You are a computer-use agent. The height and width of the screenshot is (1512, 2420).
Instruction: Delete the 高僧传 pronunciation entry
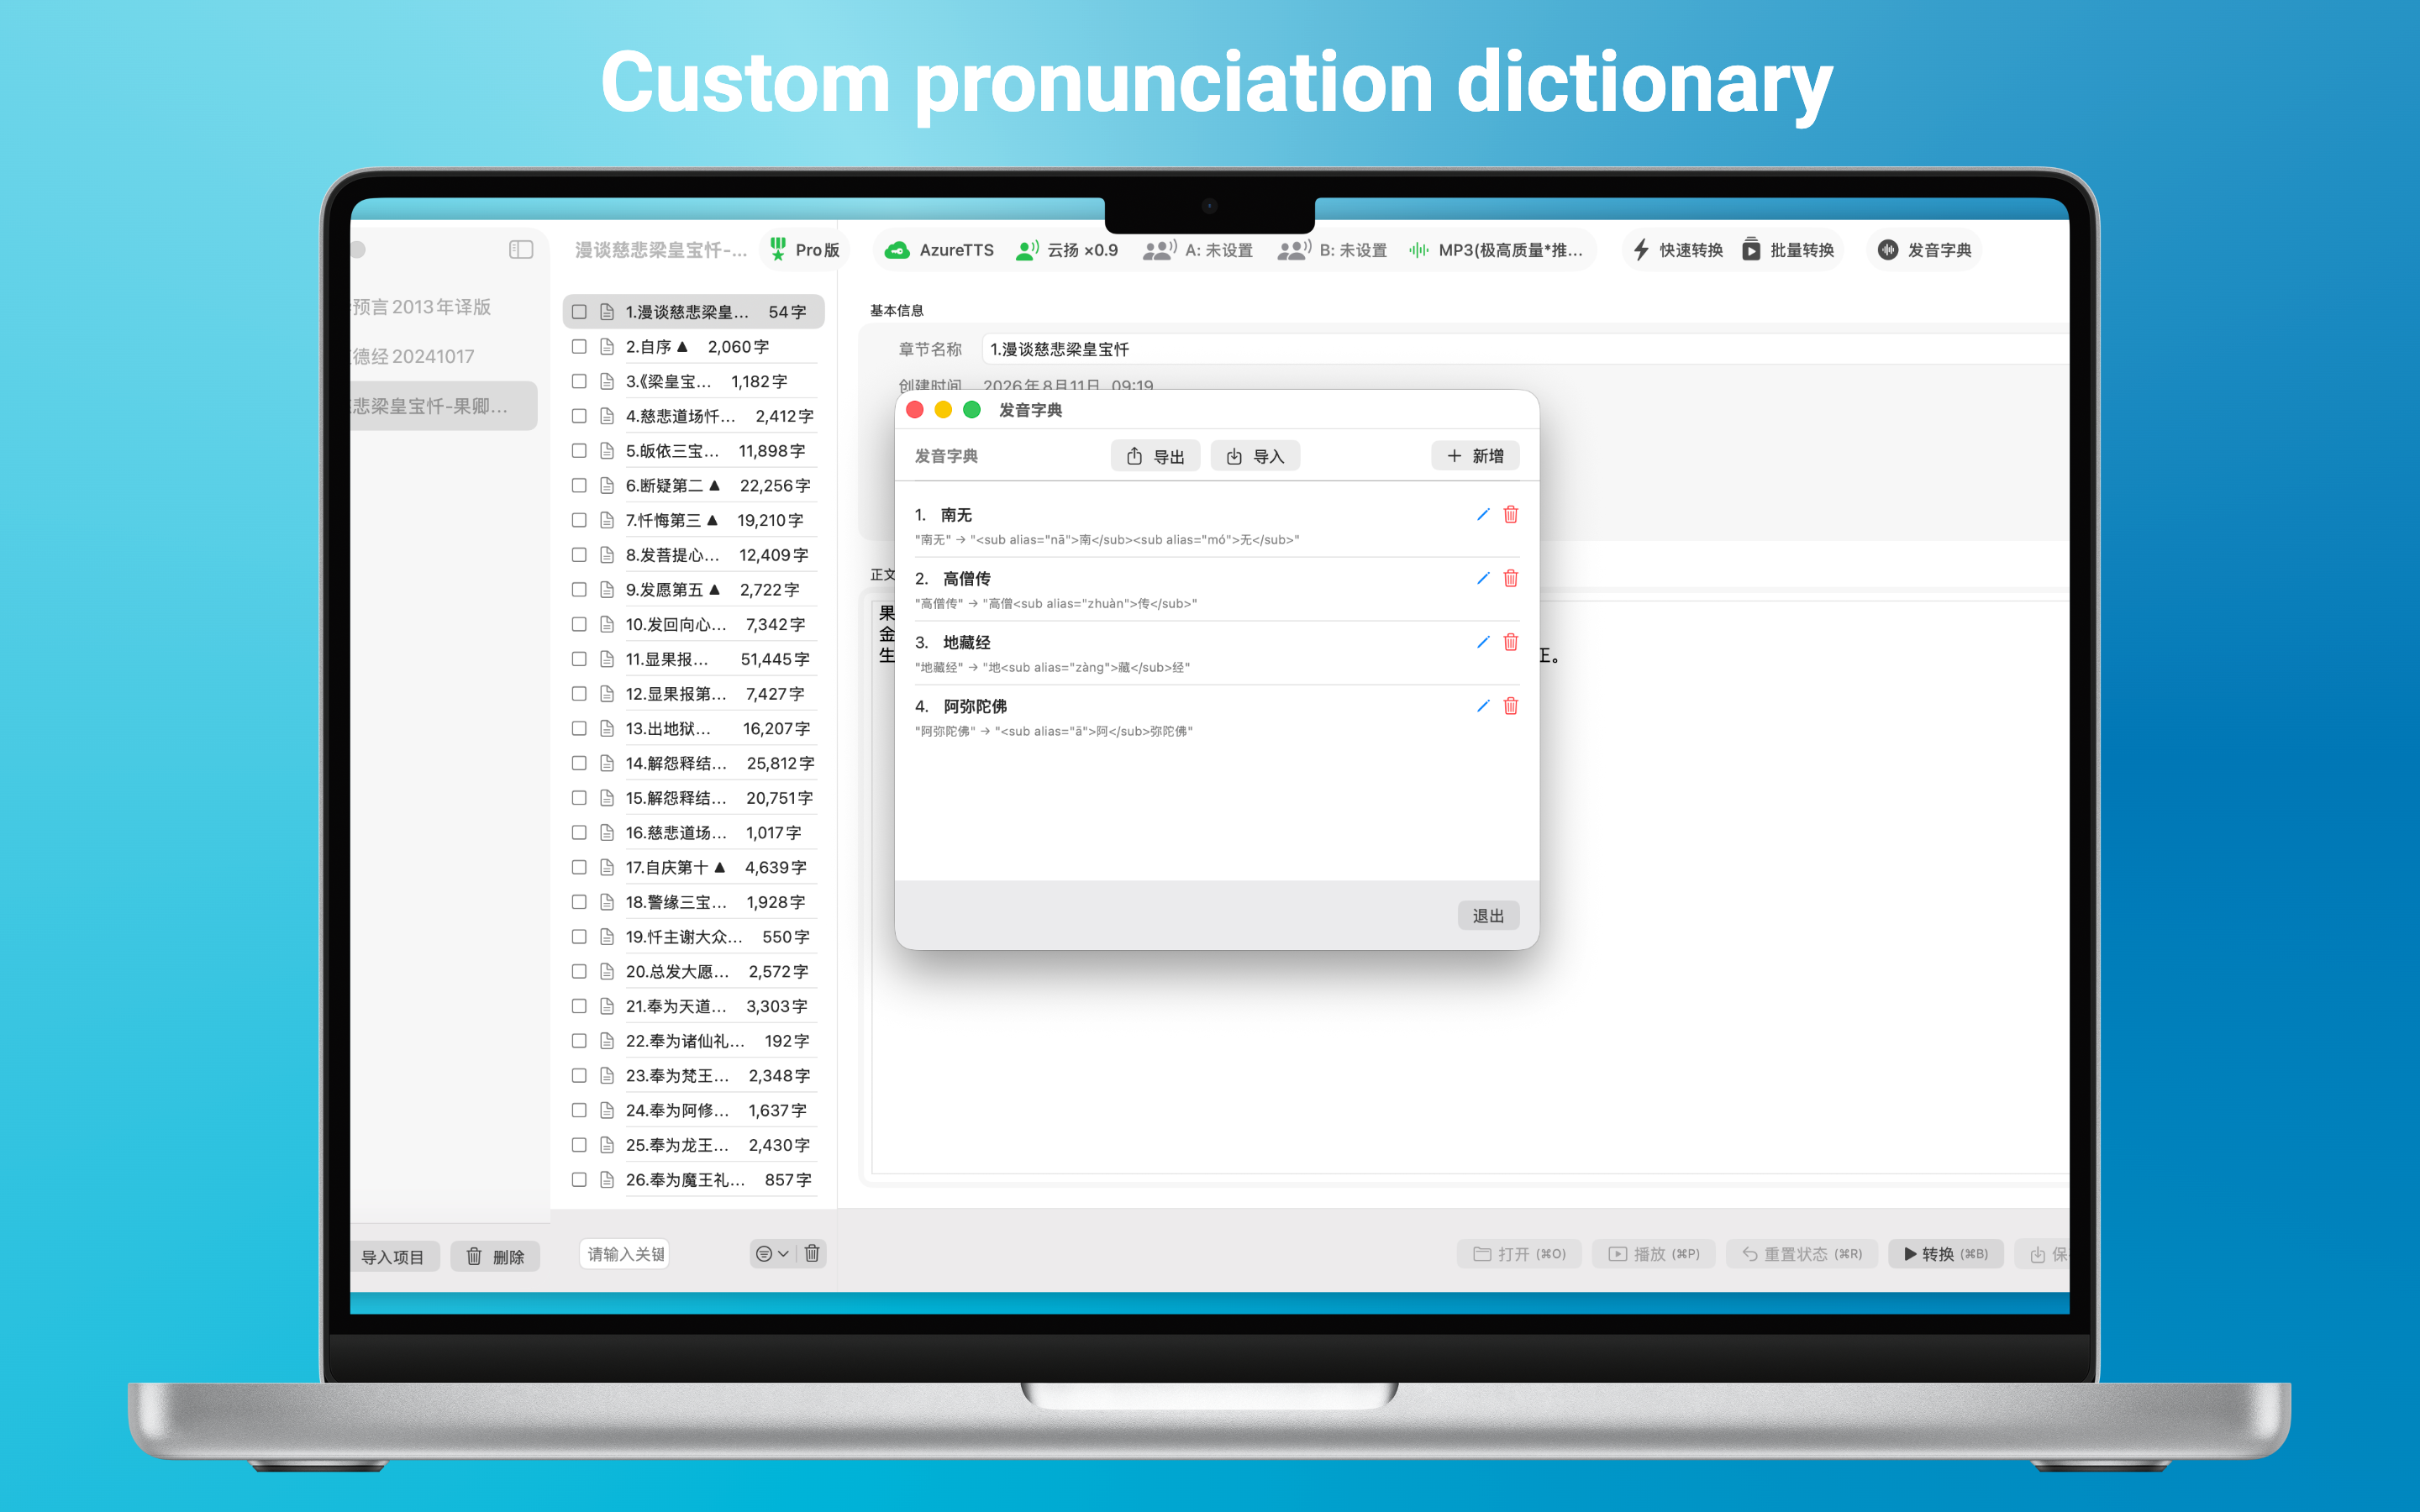point(1511,578)
